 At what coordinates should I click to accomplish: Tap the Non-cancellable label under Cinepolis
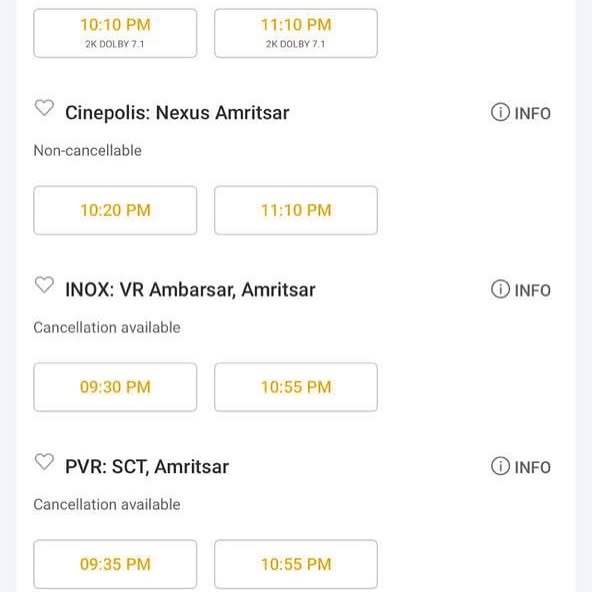pos(88,151)
